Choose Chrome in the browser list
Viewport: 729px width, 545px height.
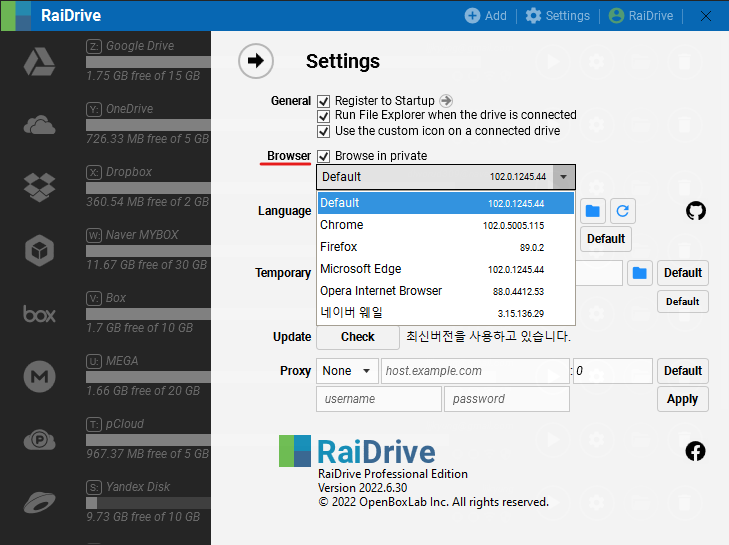click(x=446, y=225)
